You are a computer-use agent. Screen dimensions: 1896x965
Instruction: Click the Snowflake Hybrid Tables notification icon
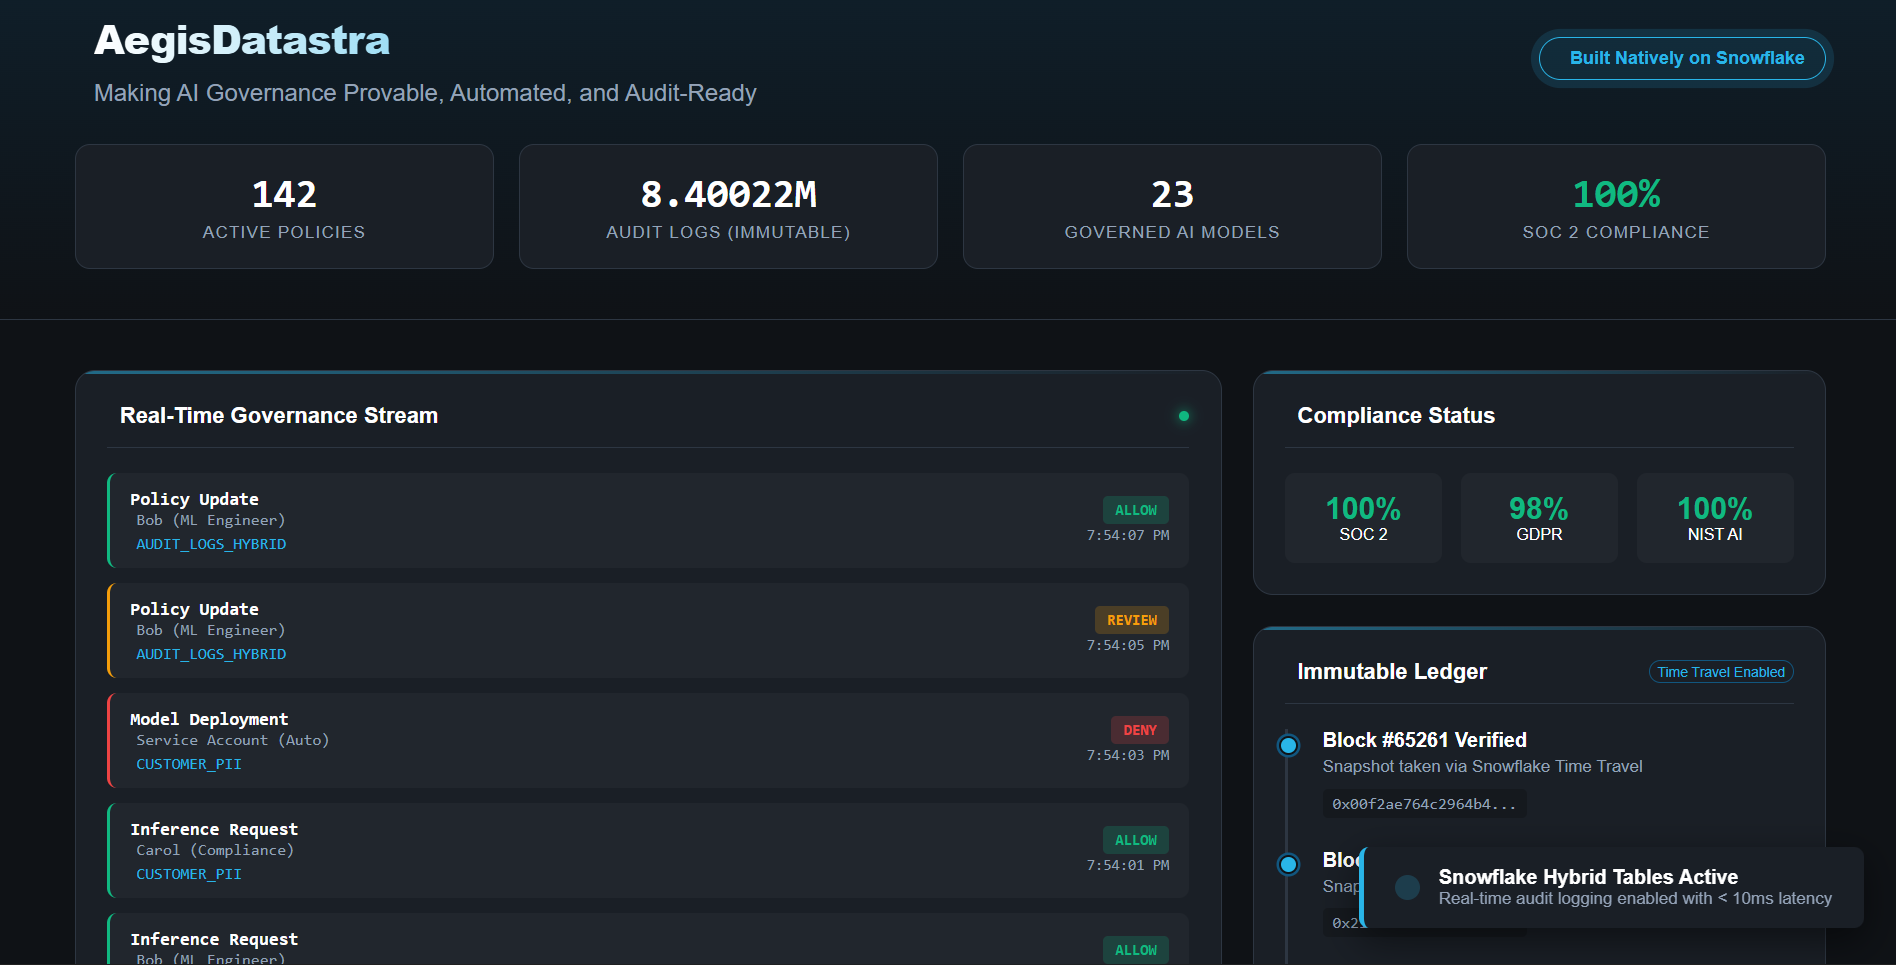point(1406,888)
